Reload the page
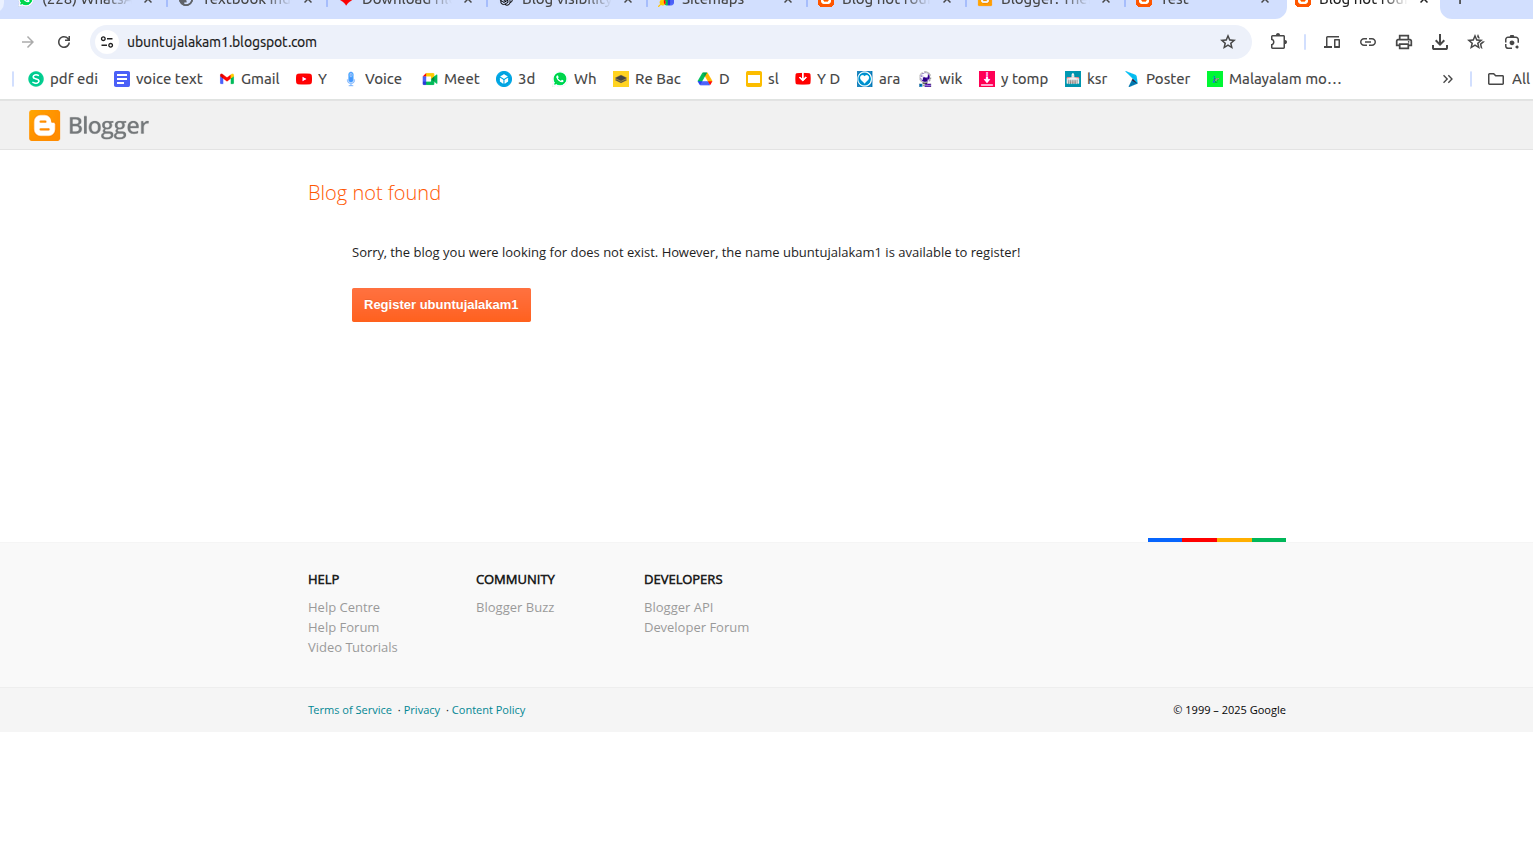Image resolution: width=1533 pixels, height=867 pixels. (x=64, y=42)
